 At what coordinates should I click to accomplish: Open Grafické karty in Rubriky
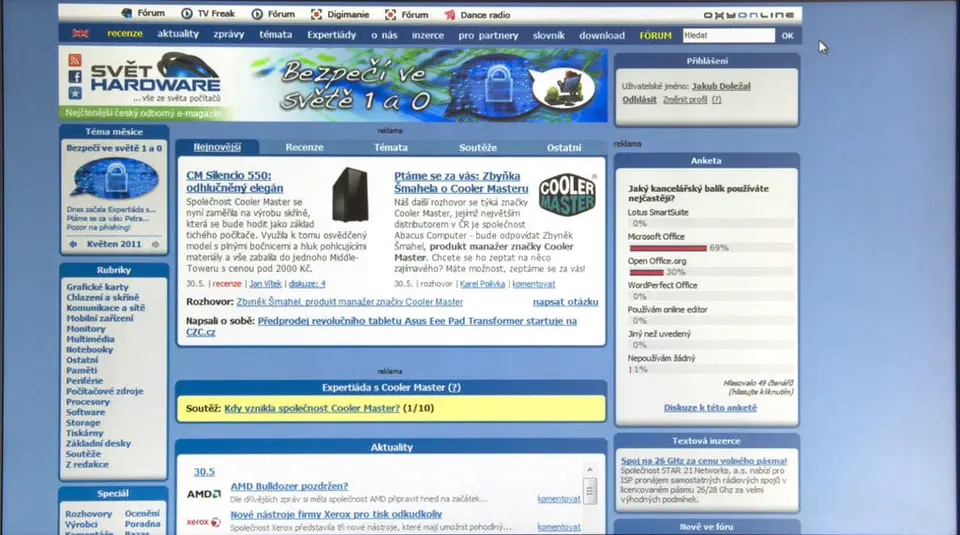point(97,287)
